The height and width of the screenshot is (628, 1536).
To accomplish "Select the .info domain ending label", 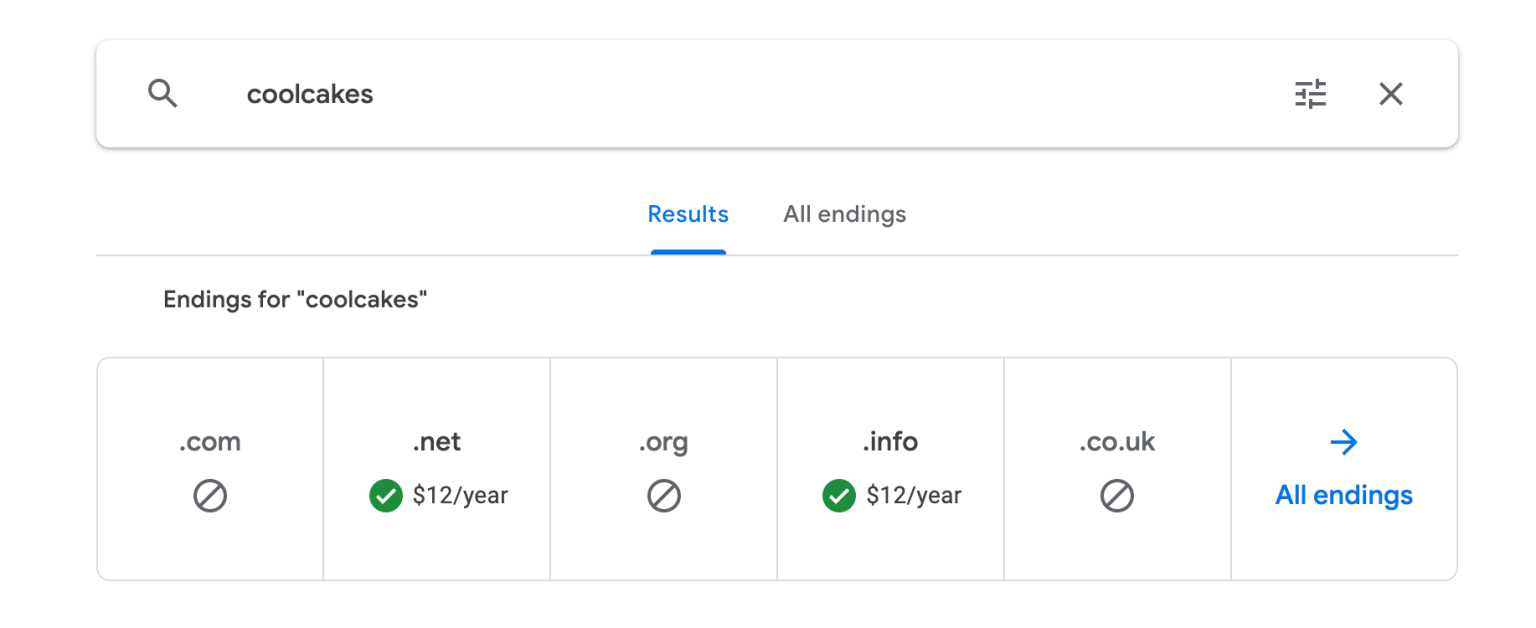I will pyautogui.click(x=890, y=442).
